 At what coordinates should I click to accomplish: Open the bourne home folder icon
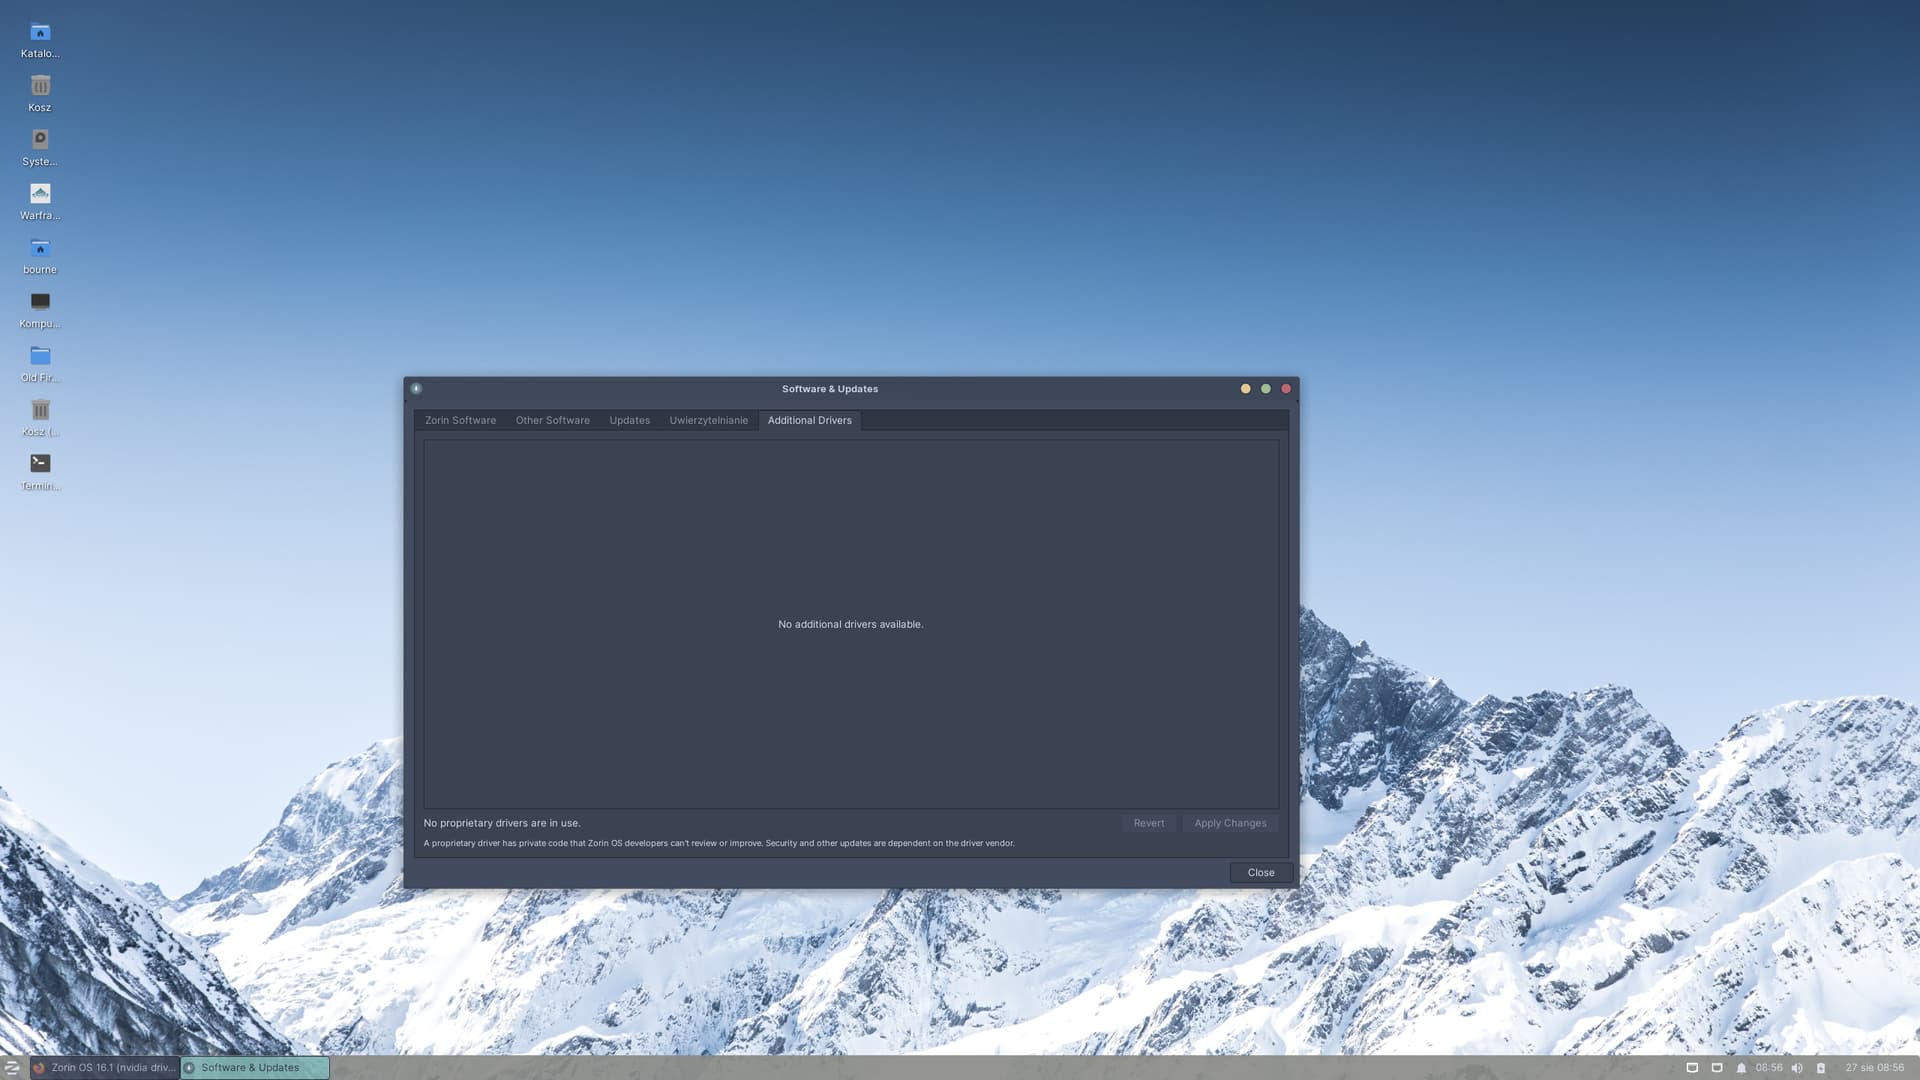[x=40, y=248]
